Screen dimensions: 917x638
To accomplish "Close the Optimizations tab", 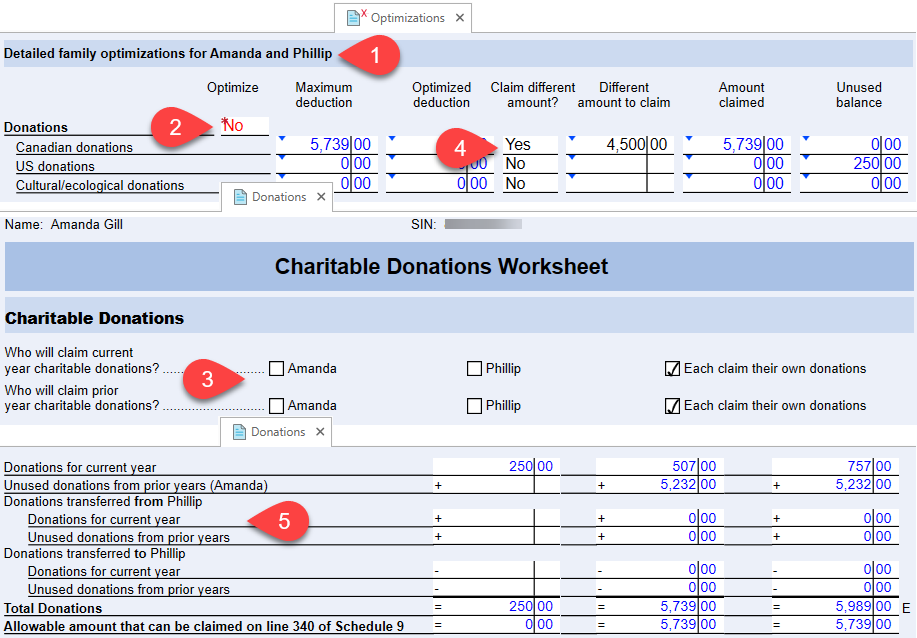I will tap(460, 18).
